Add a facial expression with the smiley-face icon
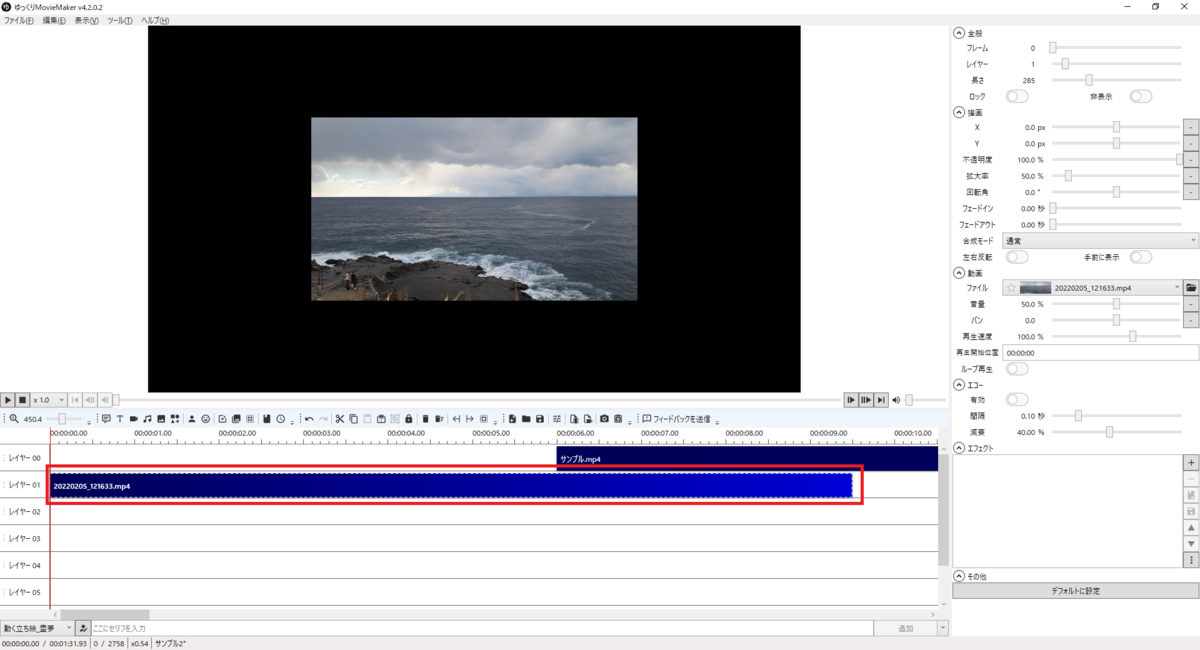This screenshot has height=650, width=1200. click(206, 418)
